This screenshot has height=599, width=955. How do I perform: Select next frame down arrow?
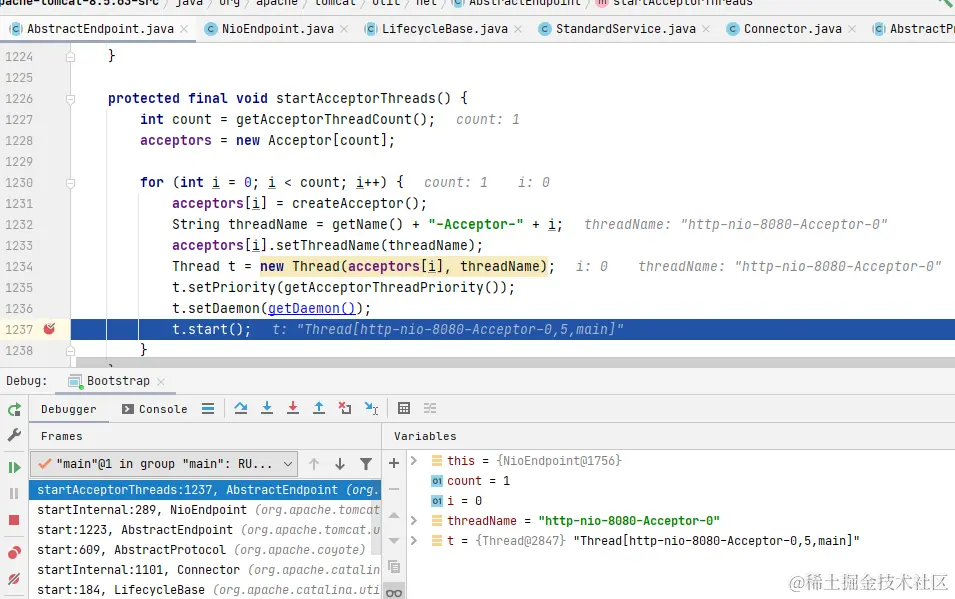(x=340, y=464)
